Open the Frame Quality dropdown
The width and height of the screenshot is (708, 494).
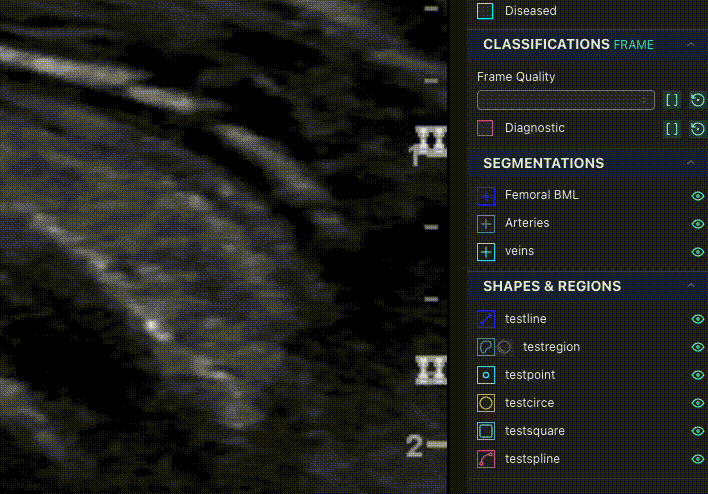[566, 100]
